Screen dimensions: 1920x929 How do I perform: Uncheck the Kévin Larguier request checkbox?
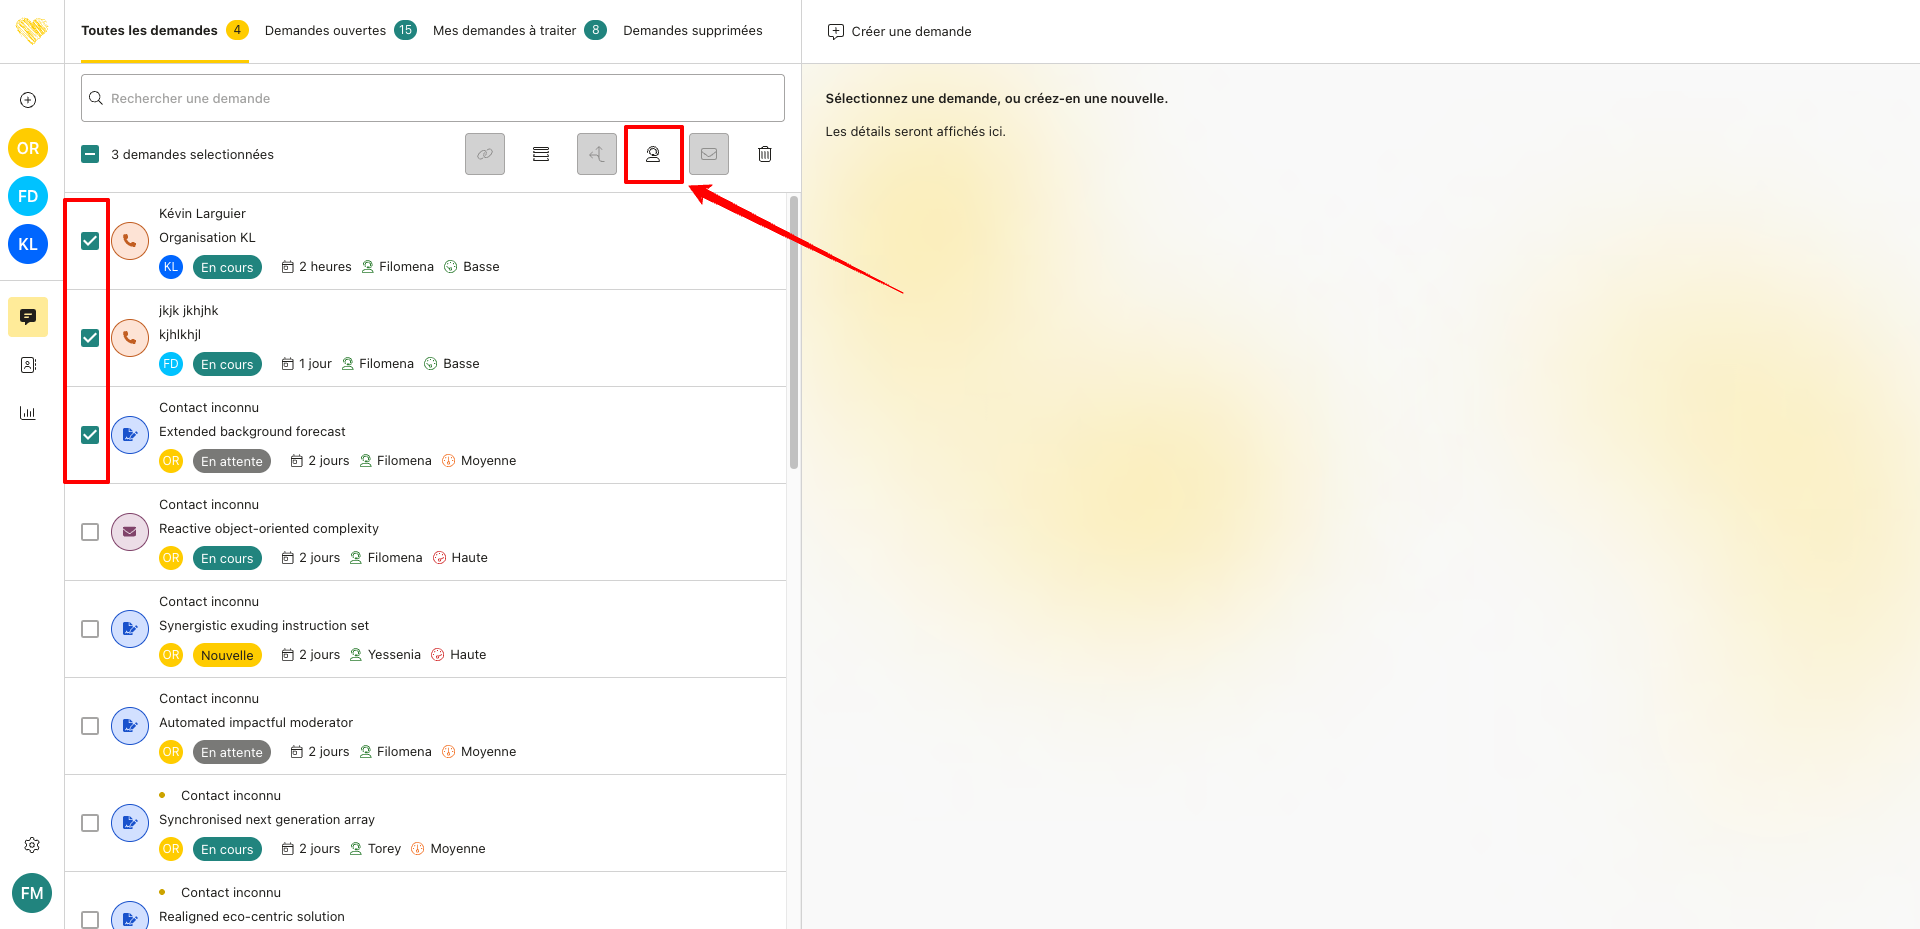coord(90,241)
